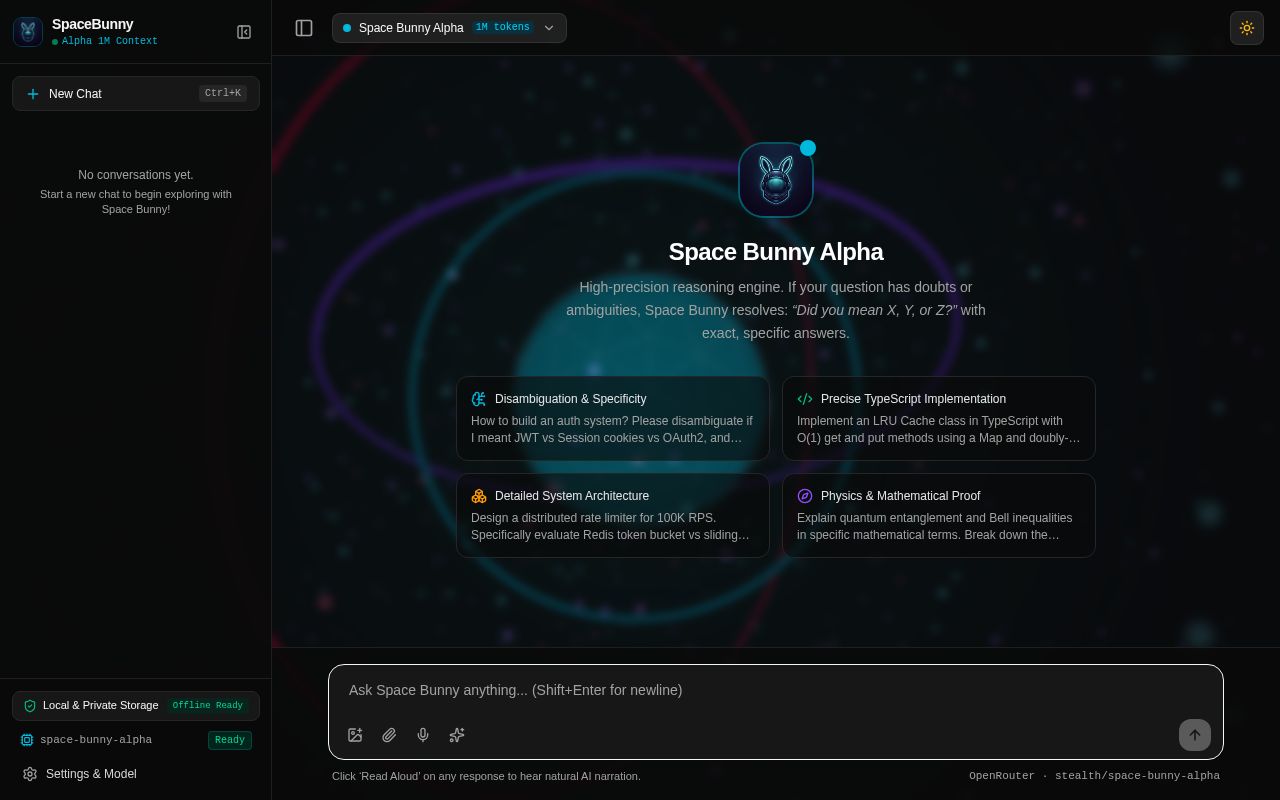Open Settings & Model
This screenshot has height=800, width=1280.
(x=136, y=774)
